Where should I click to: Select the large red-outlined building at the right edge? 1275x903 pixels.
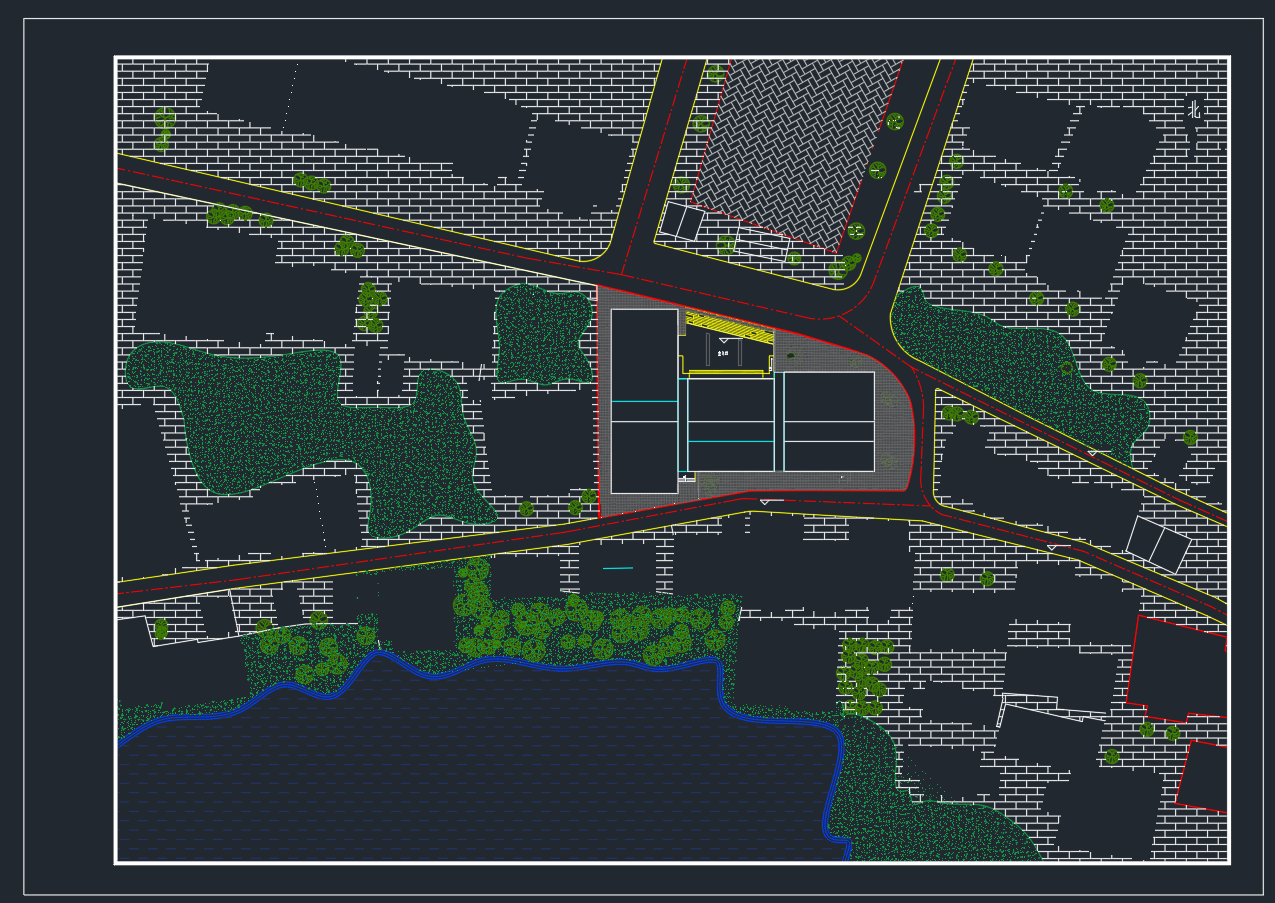[1178, 667]
